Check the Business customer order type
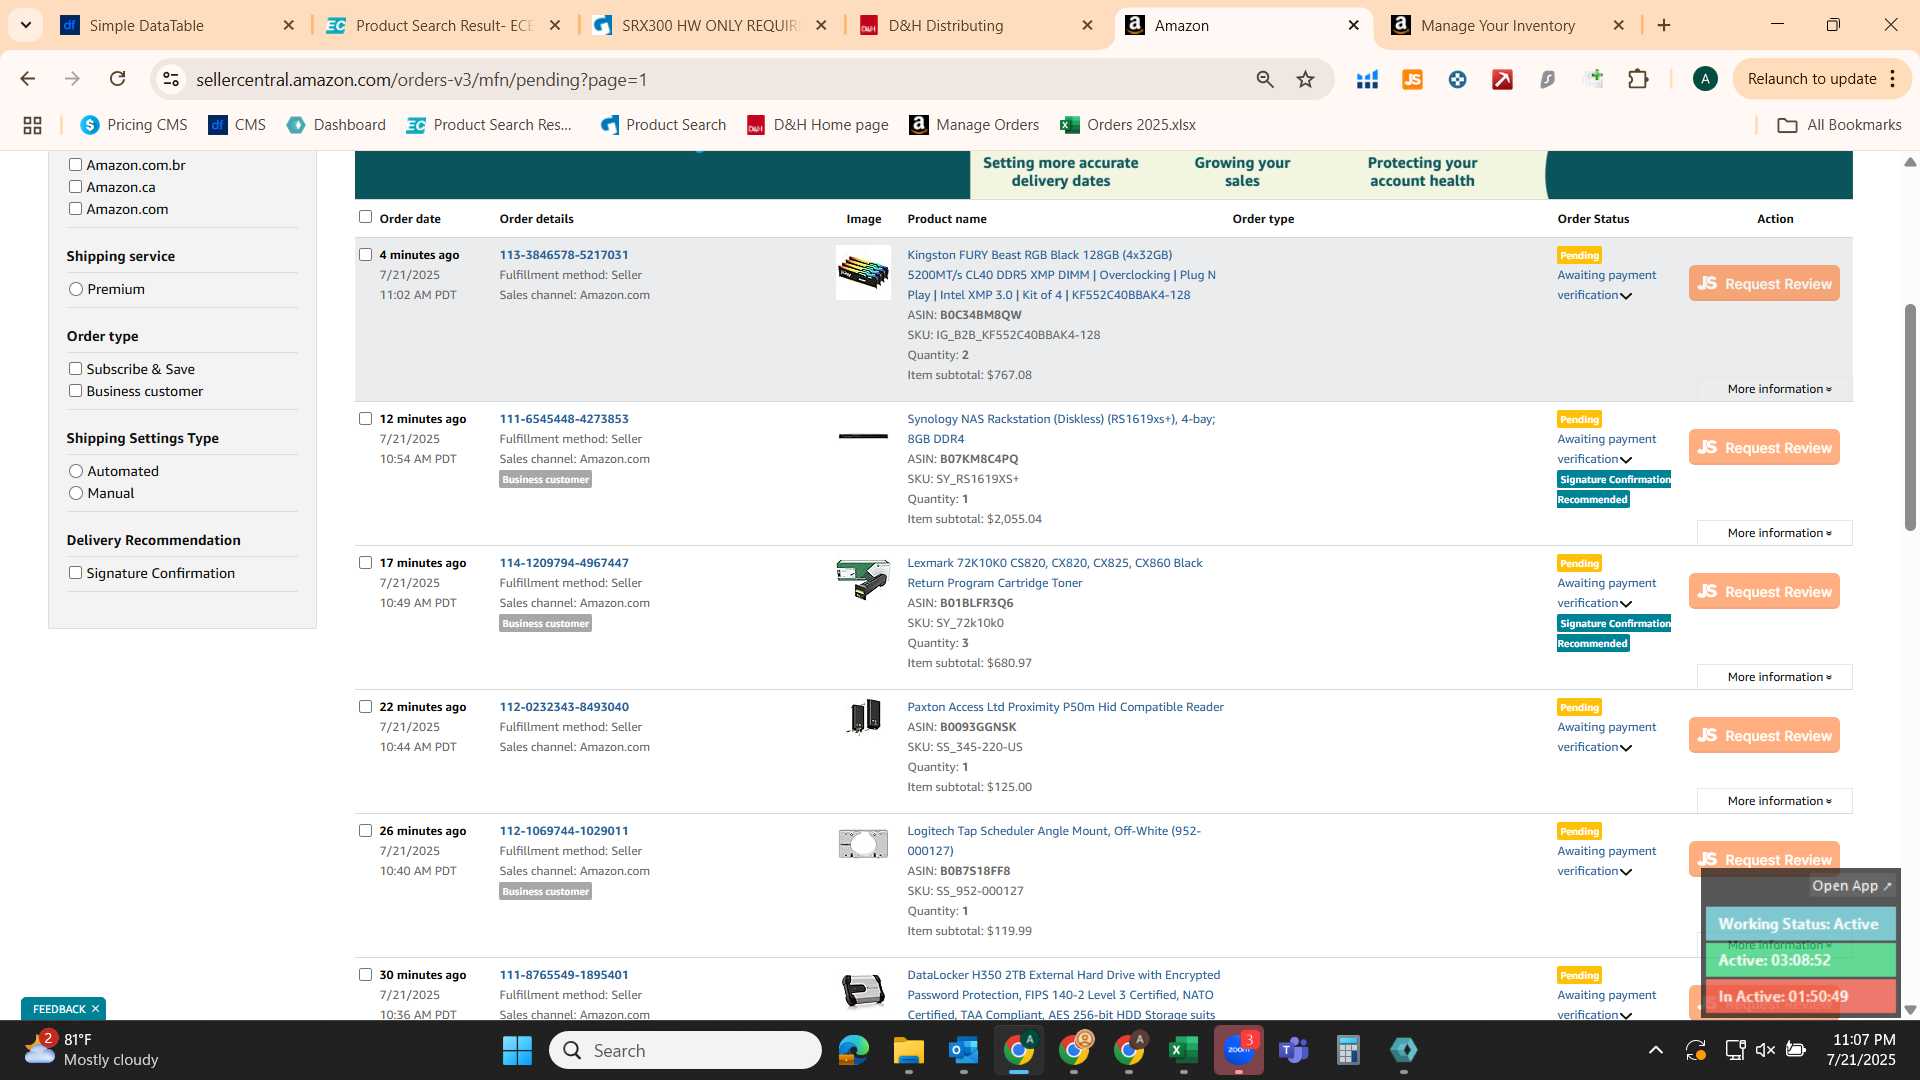 tap(75, 391)
